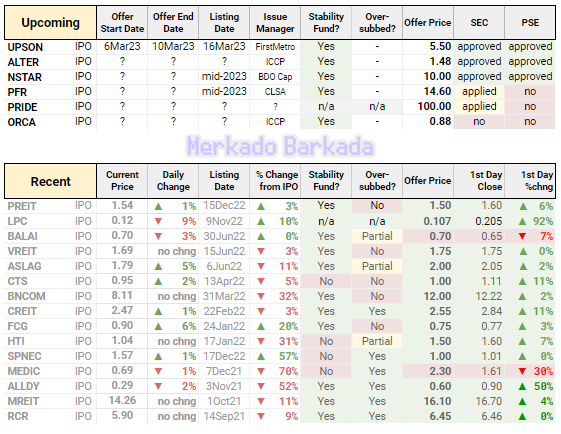The image size is (561, 434).
Task: Select the MREIT ticker cell
Action: 23,401
